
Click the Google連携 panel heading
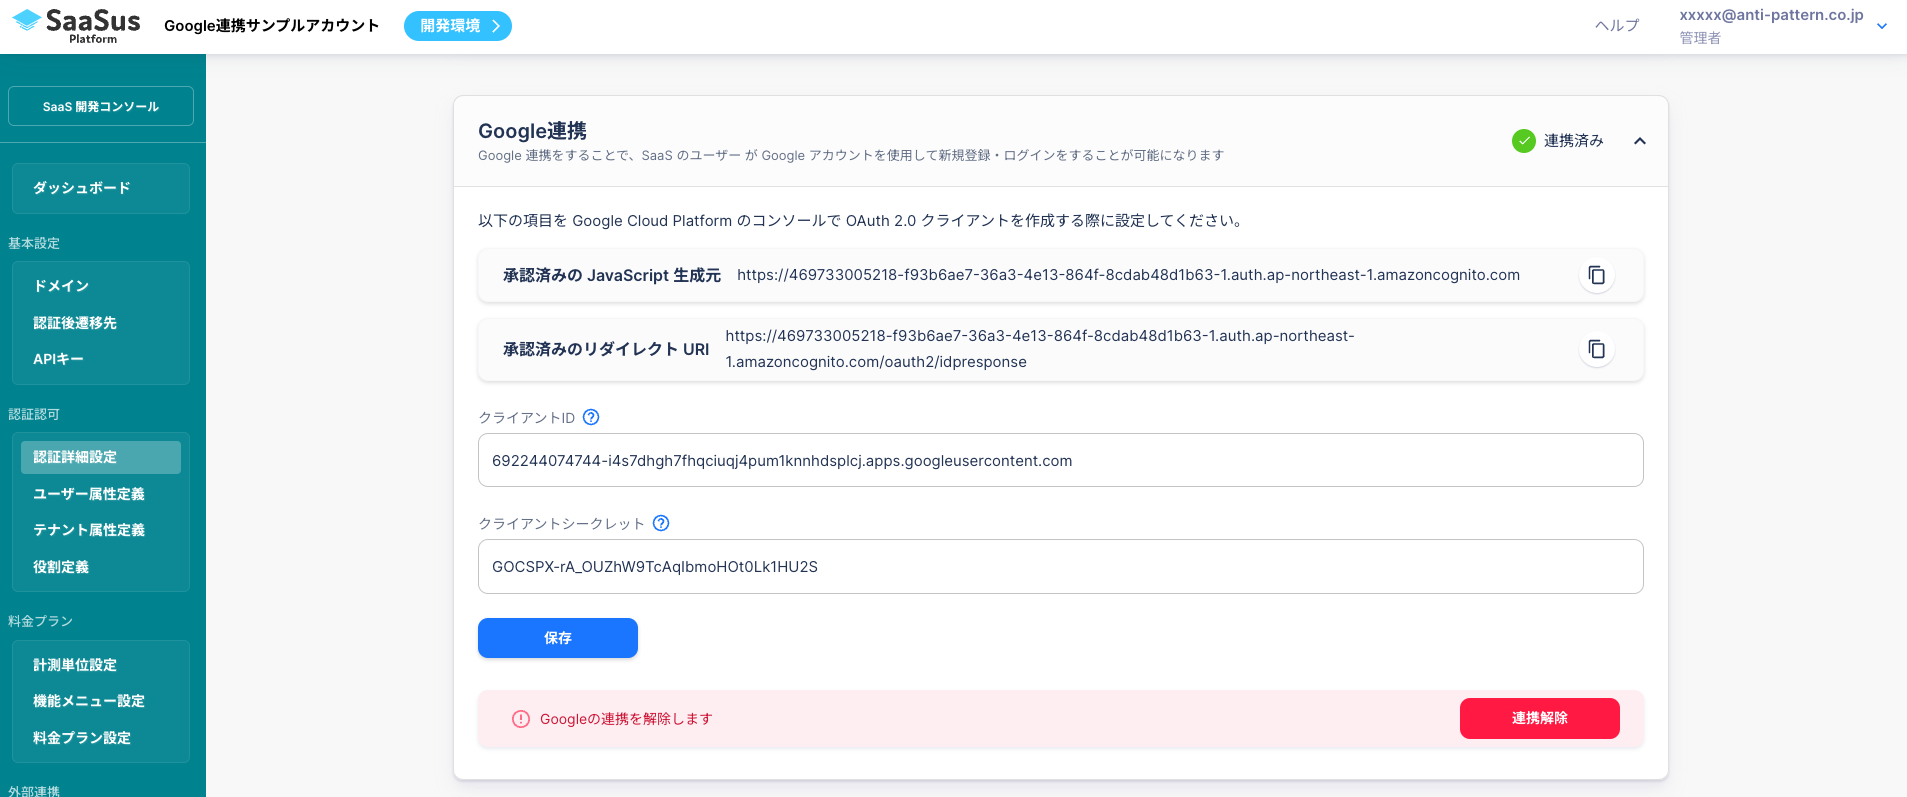[x=533, y=131]
